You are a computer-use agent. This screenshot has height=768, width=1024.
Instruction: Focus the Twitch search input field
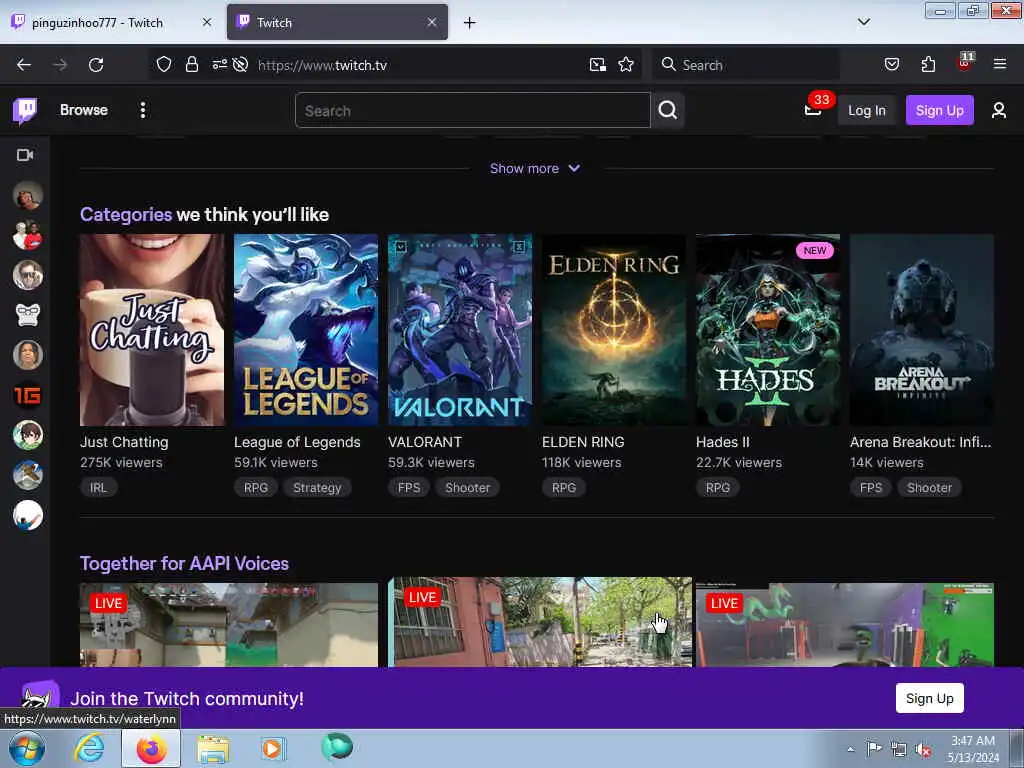(473, 110)
